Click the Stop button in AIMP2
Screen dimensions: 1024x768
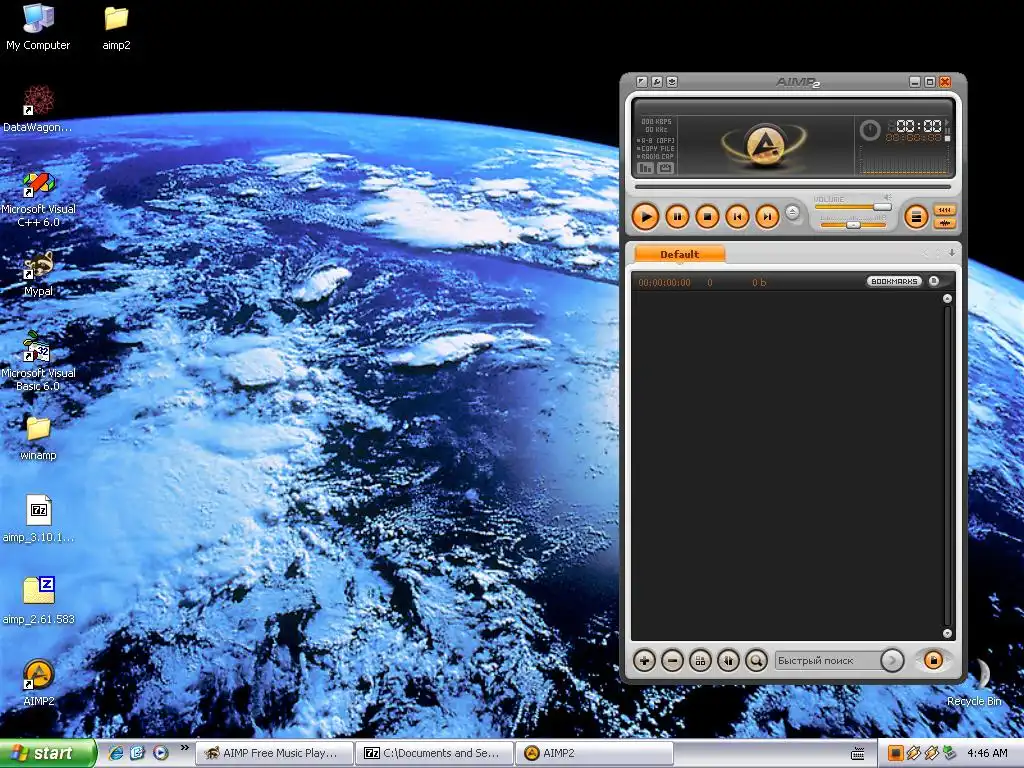(x=707, y=216)
